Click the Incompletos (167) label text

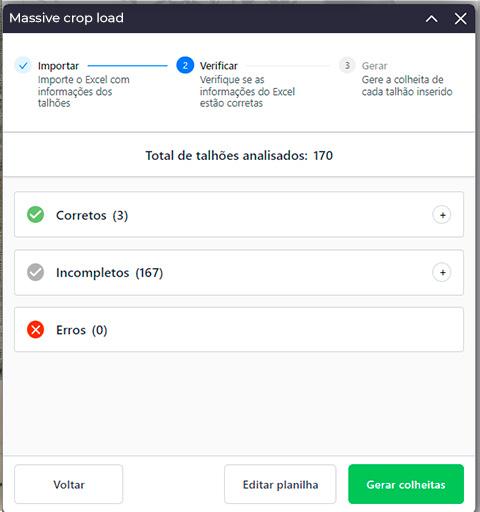tap(109, 273)
